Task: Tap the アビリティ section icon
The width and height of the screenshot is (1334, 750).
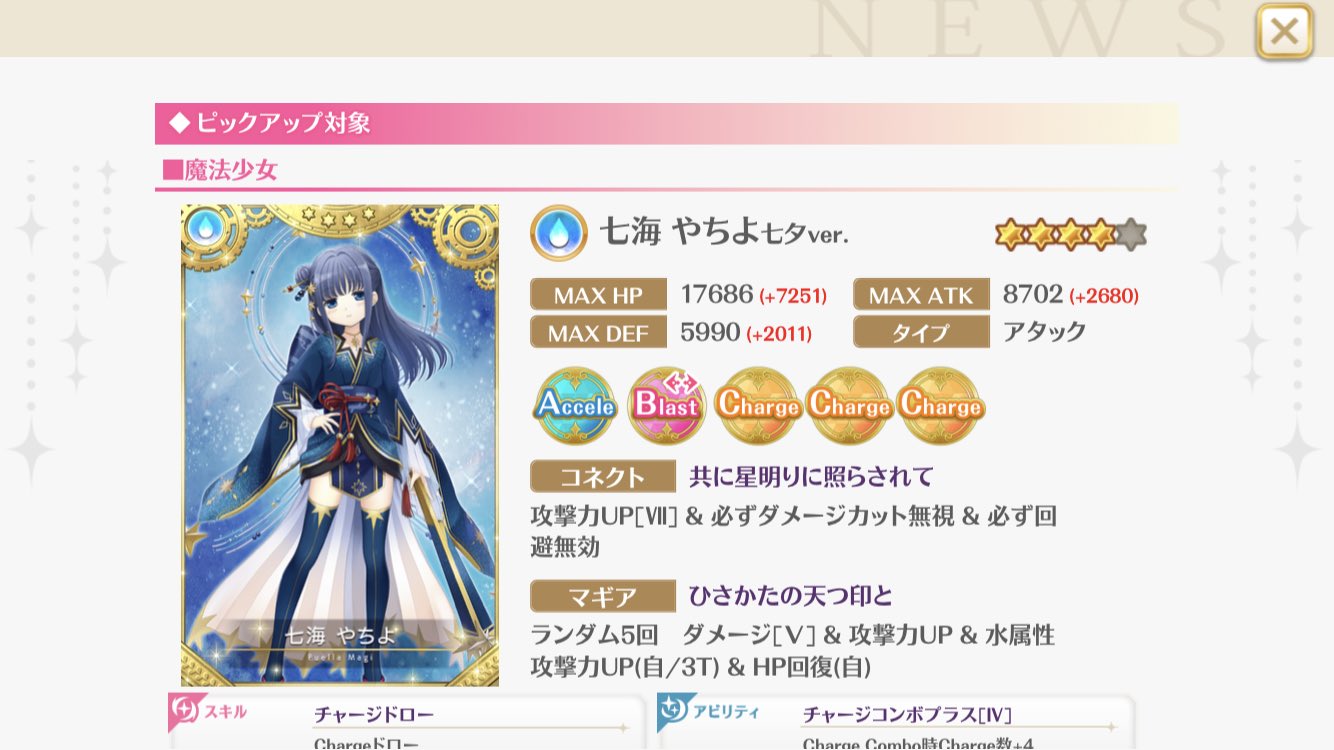Action: (x=677, y=712)
